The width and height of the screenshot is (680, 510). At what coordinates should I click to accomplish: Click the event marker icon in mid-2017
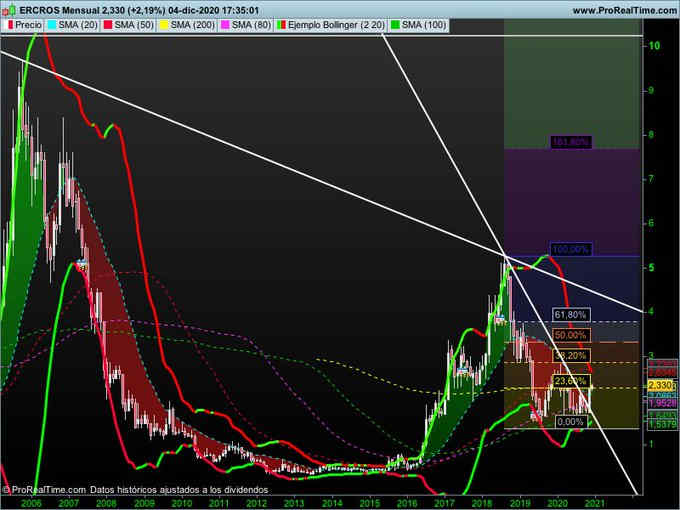[462, 370]
